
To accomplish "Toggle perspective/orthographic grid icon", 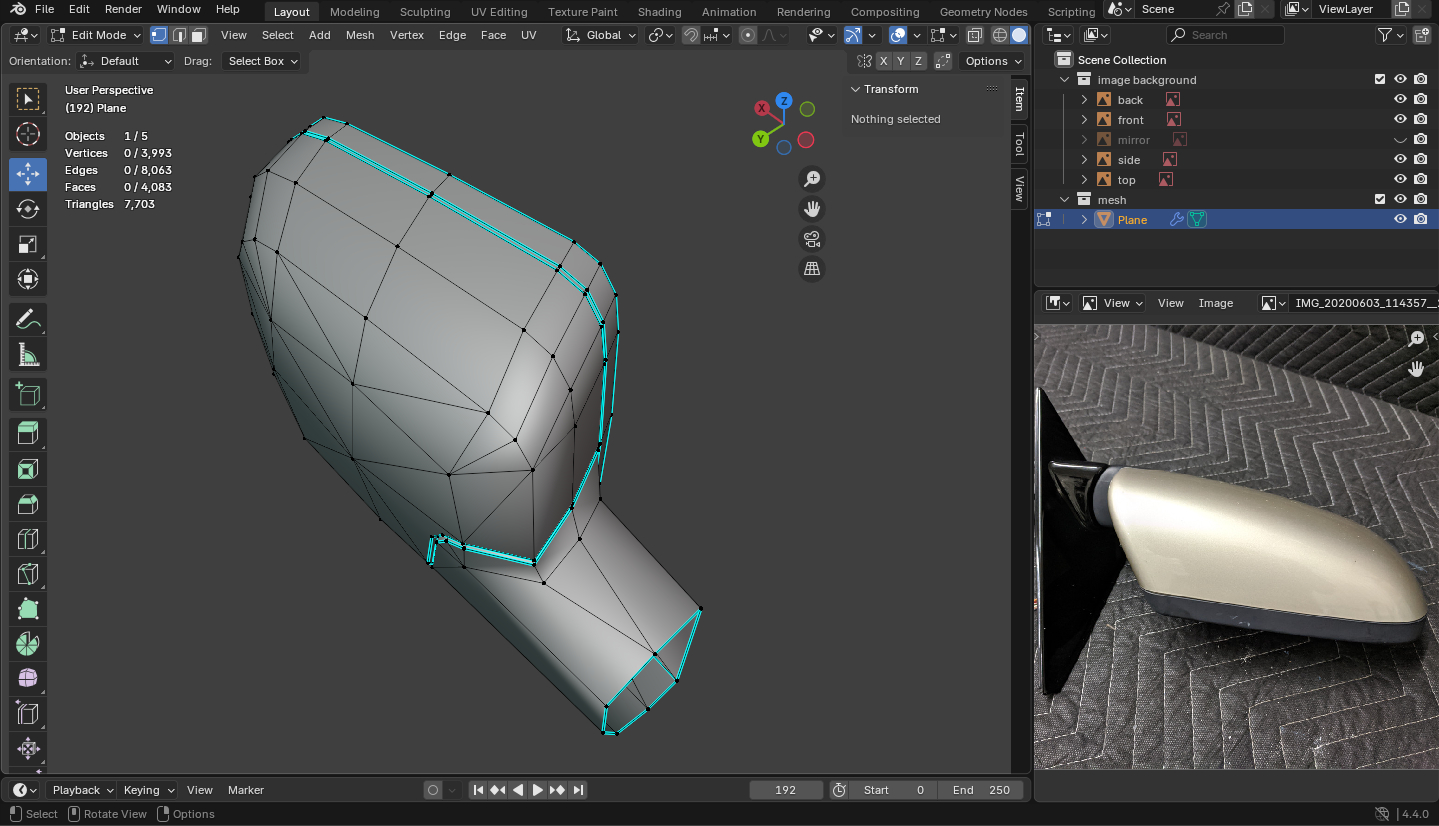I will point(812,269).
